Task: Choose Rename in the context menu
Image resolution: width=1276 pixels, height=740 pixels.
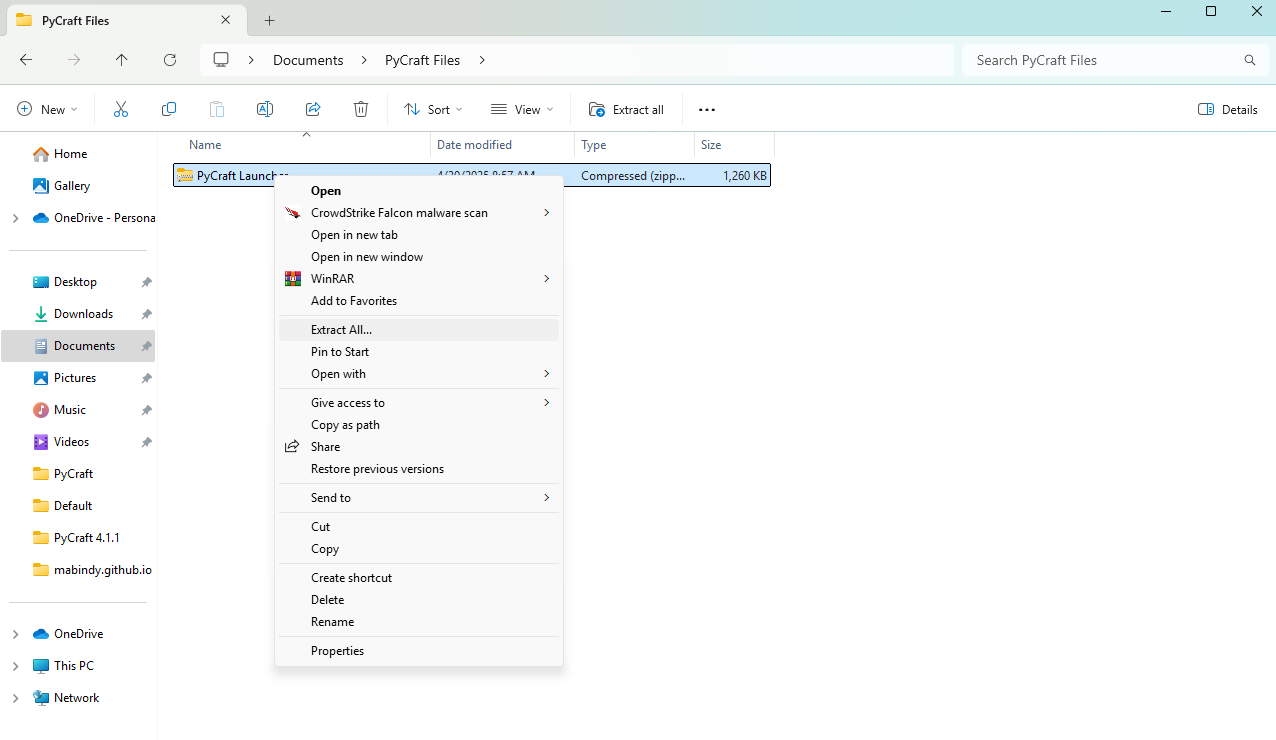Action: [419, 622]
